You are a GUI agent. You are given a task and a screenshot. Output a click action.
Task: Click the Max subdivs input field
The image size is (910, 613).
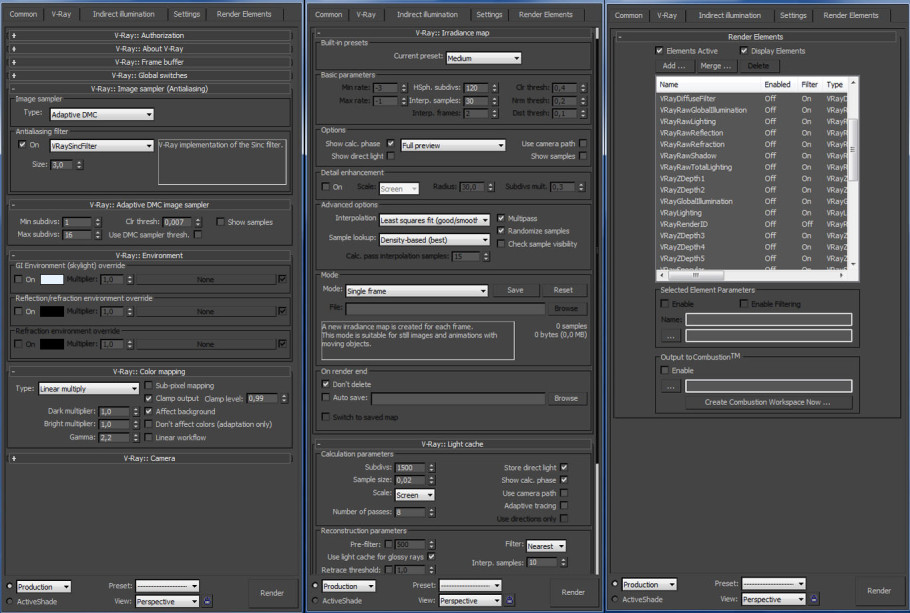(77, 235)
